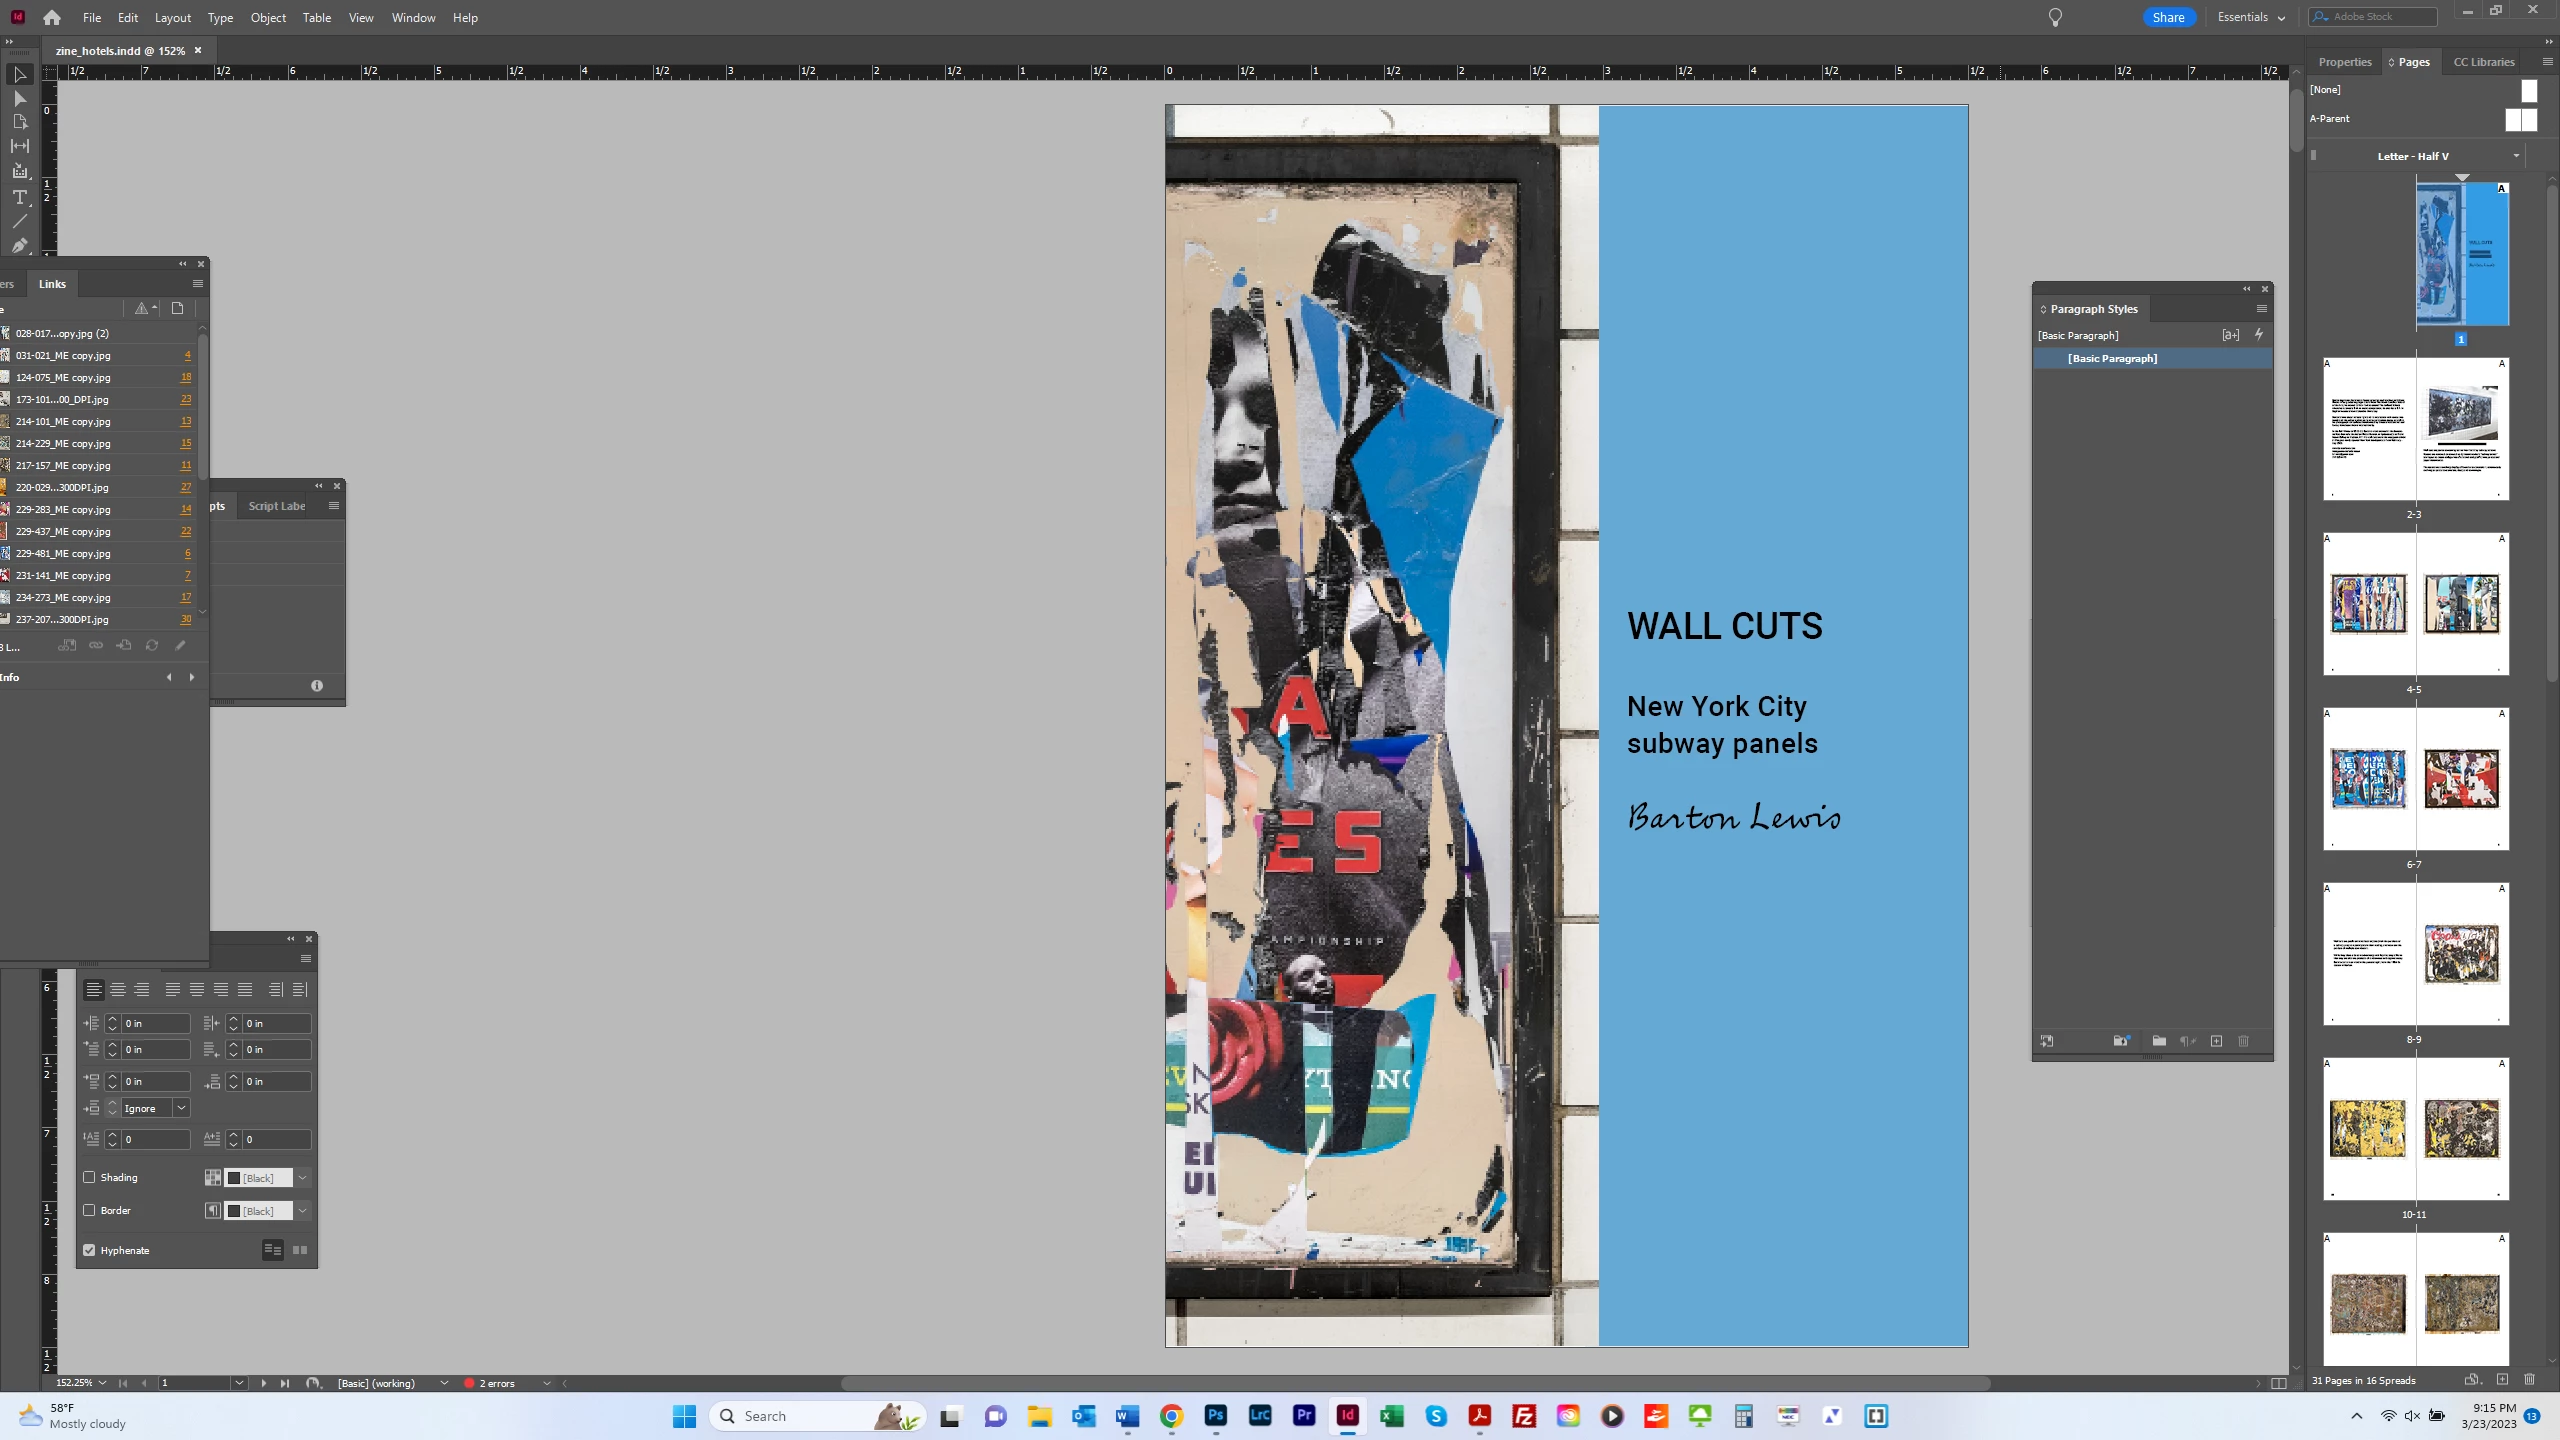Enable the Border checkbox
Viewport: 2560px width, 1440px height.
[90, 1211]
